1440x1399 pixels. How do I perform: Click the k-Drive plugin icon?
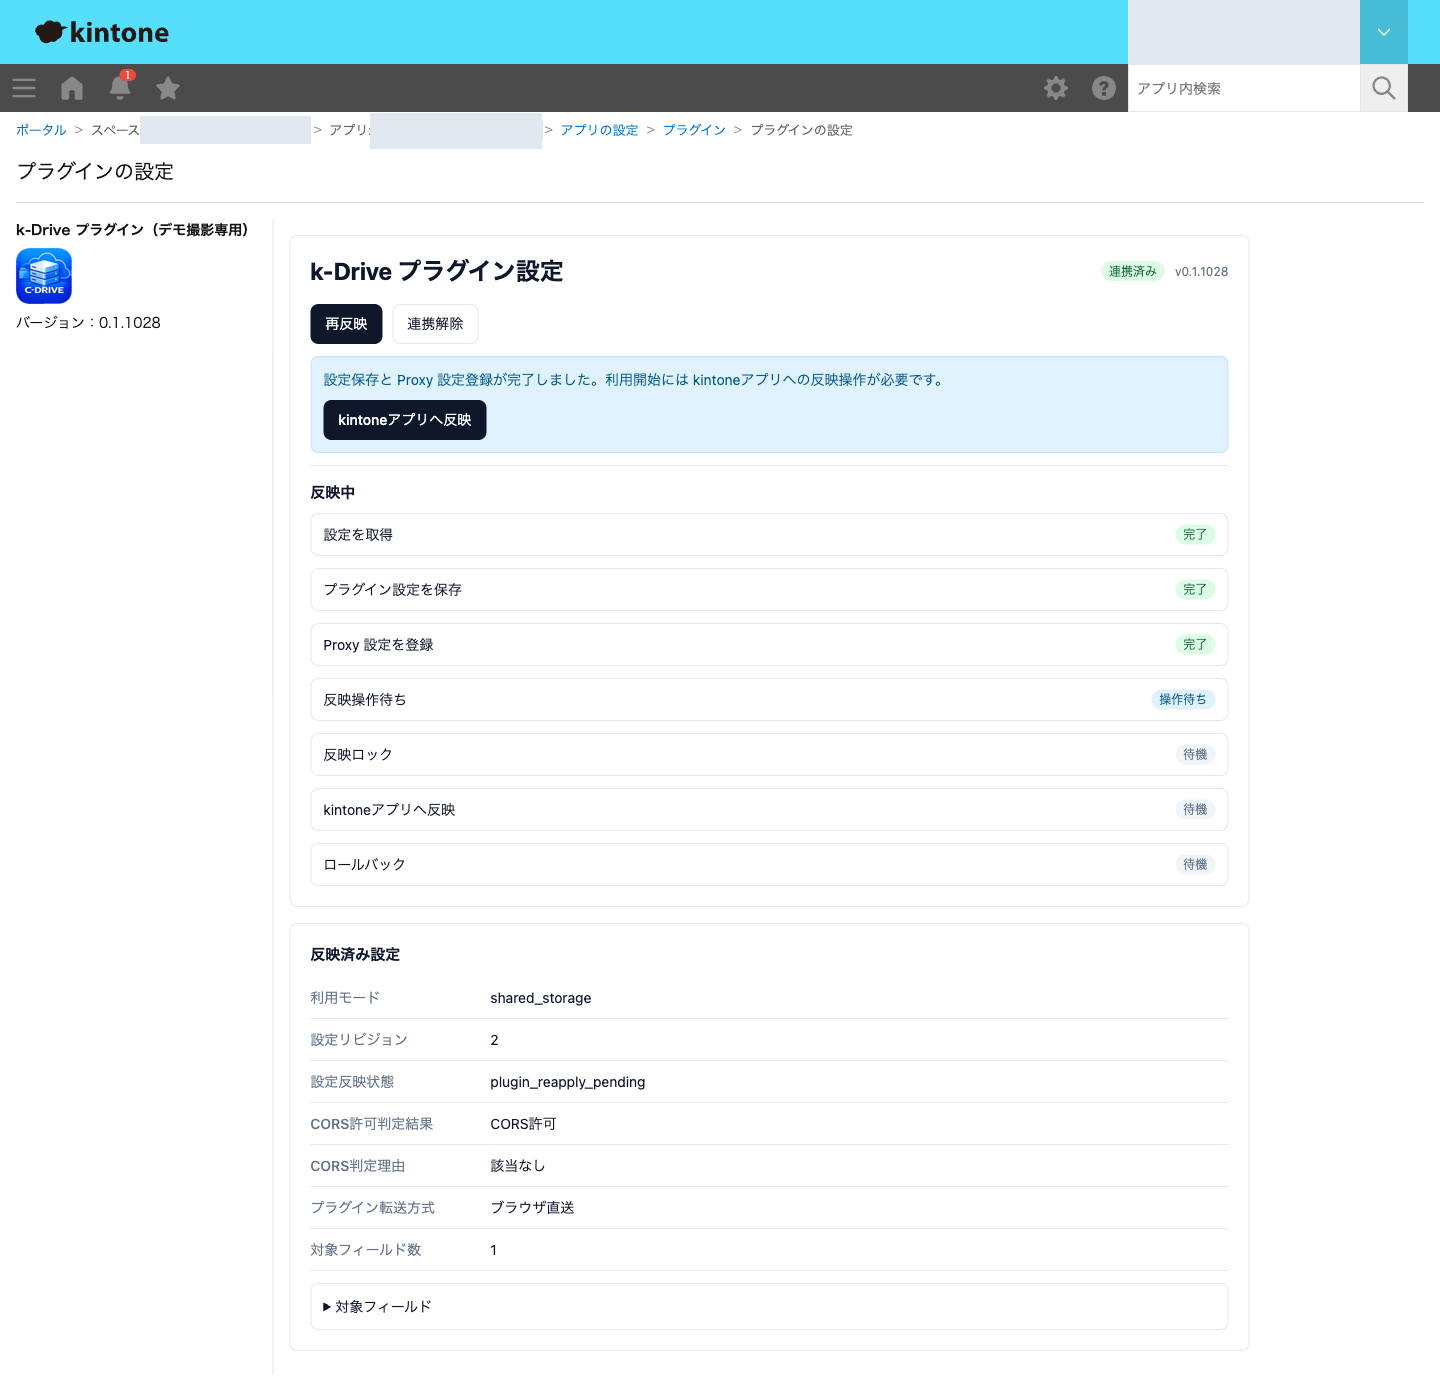(x=44, y=276)
